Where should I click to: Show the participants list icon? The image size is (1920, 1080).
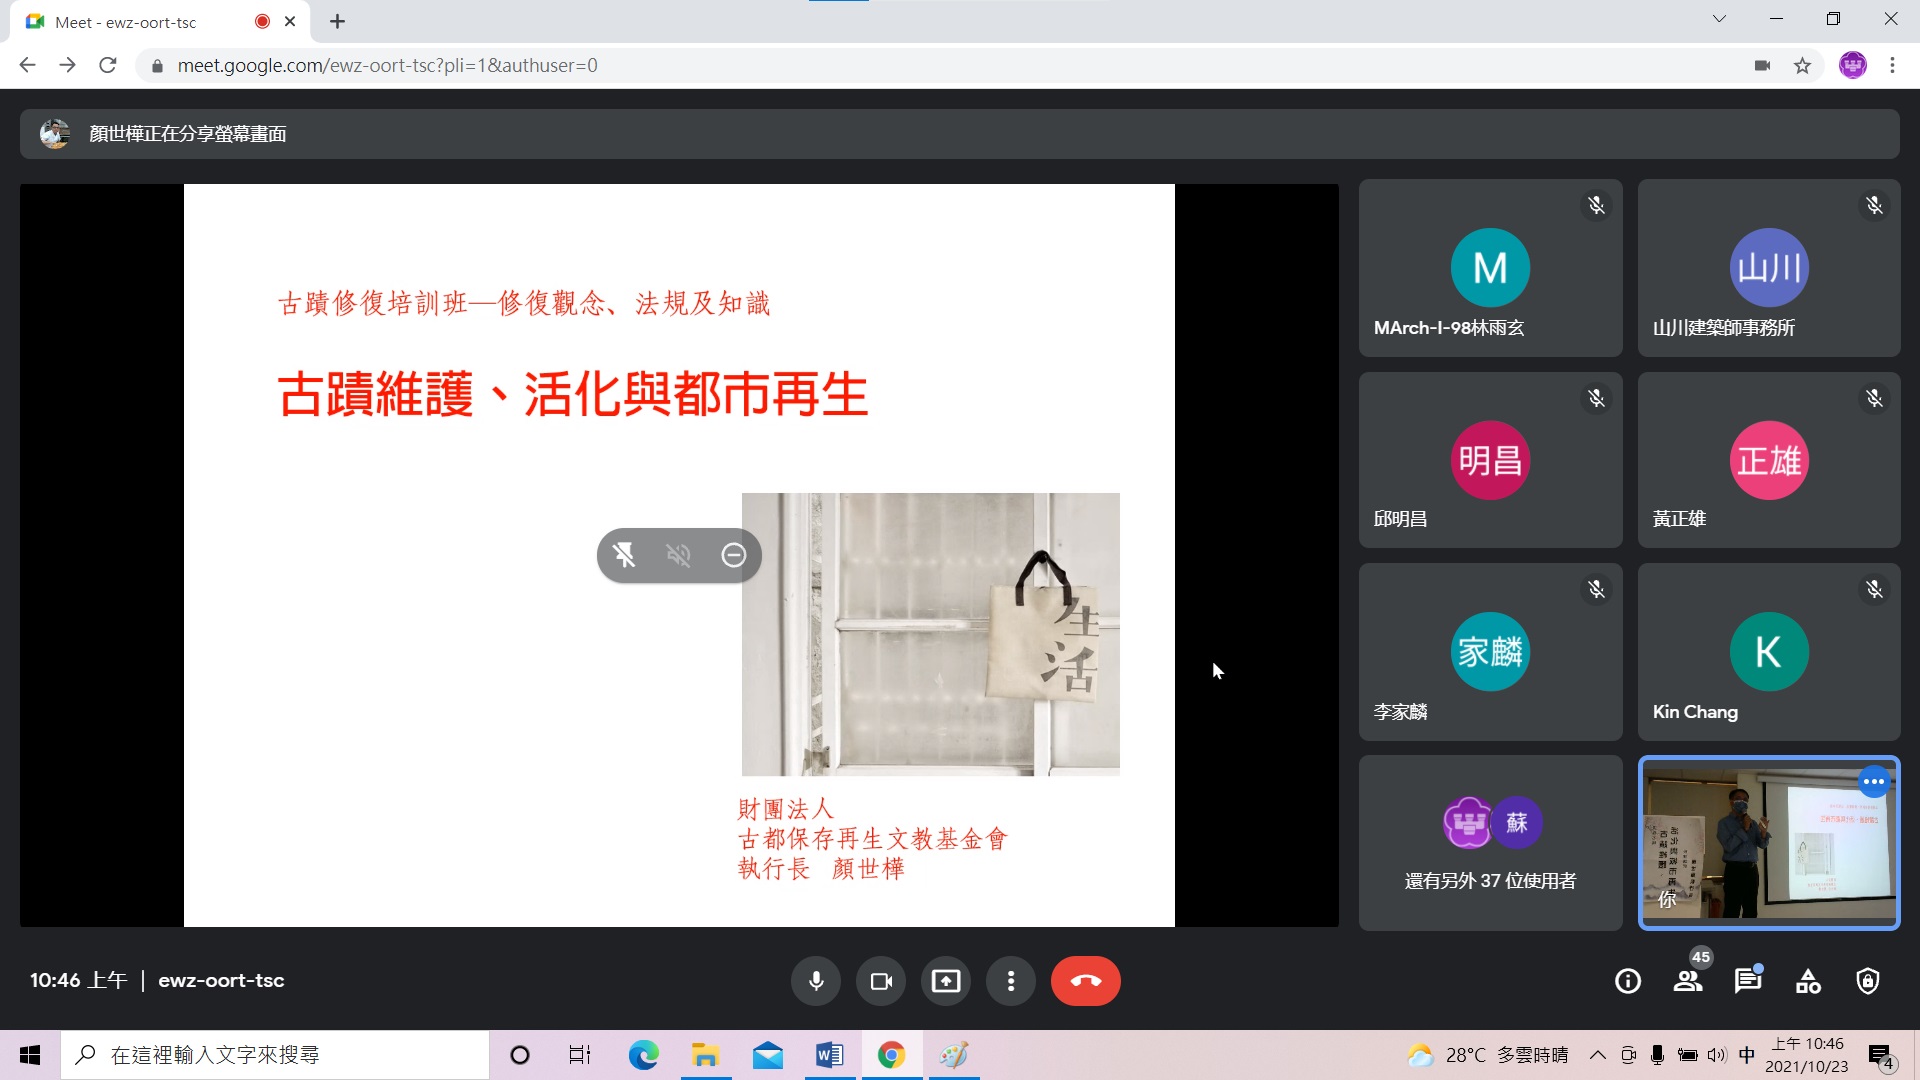click(x=1688, y=981)
